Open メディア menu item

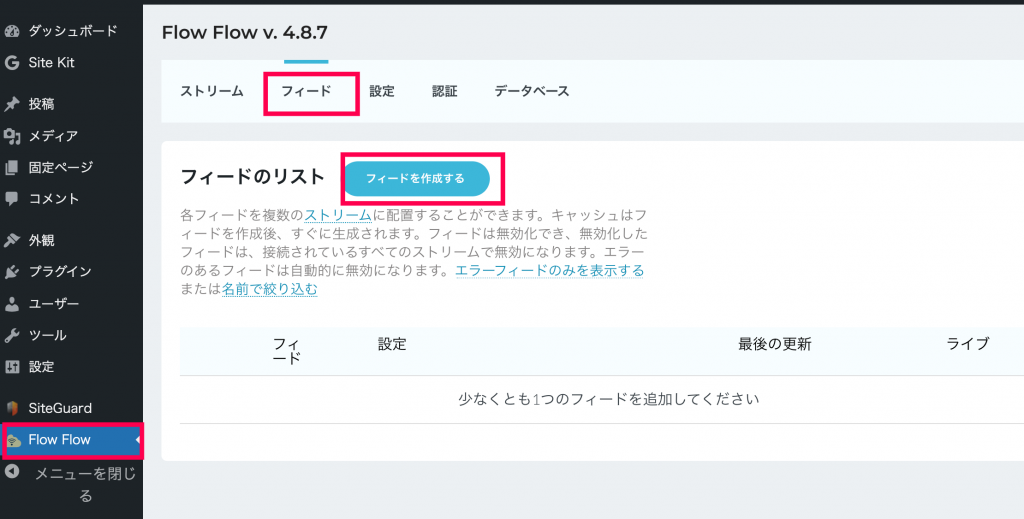(x=53, y=136)
